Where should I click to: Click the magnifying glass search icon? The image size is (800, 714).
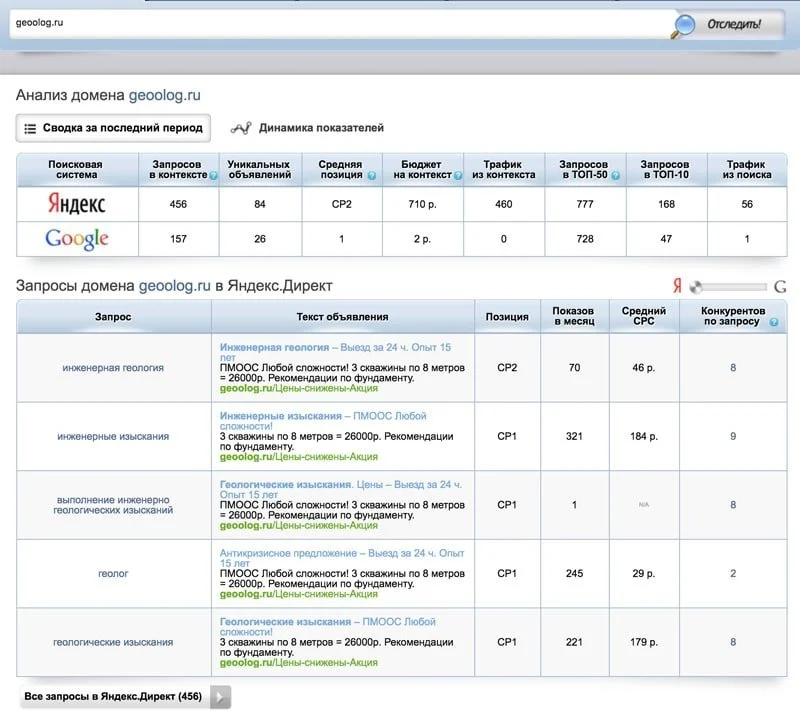pyautogui.click(x=683, y=26)
